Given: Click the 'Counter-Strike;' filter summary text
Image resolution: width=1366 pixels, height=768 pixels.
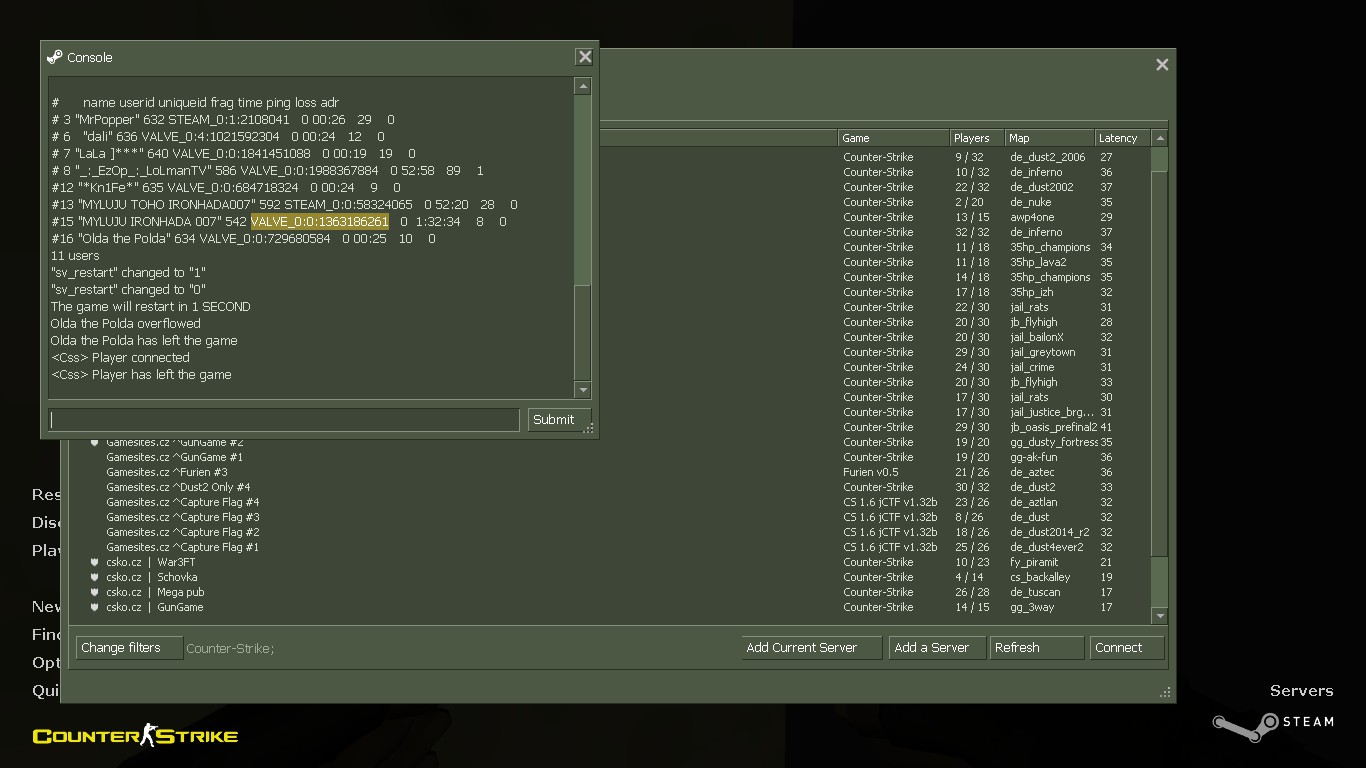Looking at the screenshot, I should 230,649.
